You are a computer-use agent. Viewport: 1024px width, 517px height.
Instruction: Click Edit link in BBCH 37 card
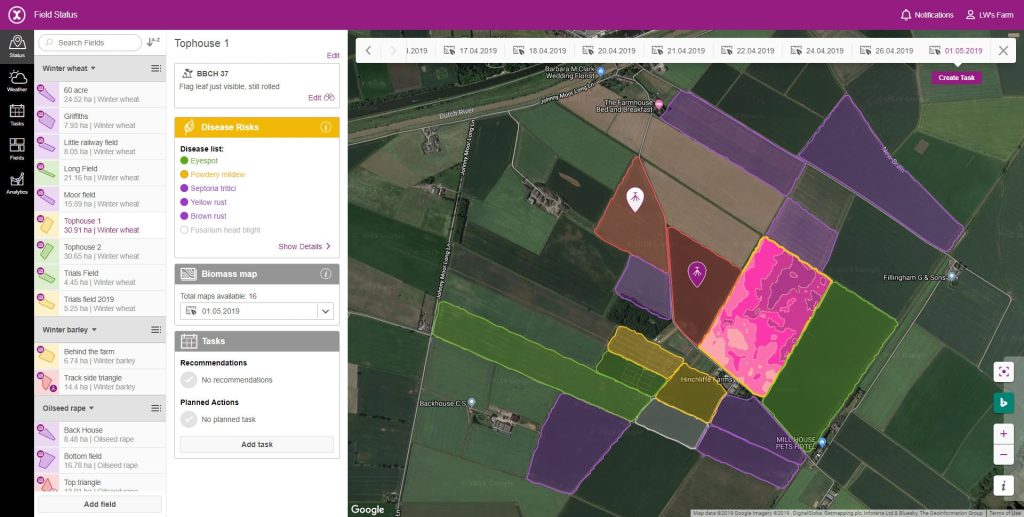point(314,97)
